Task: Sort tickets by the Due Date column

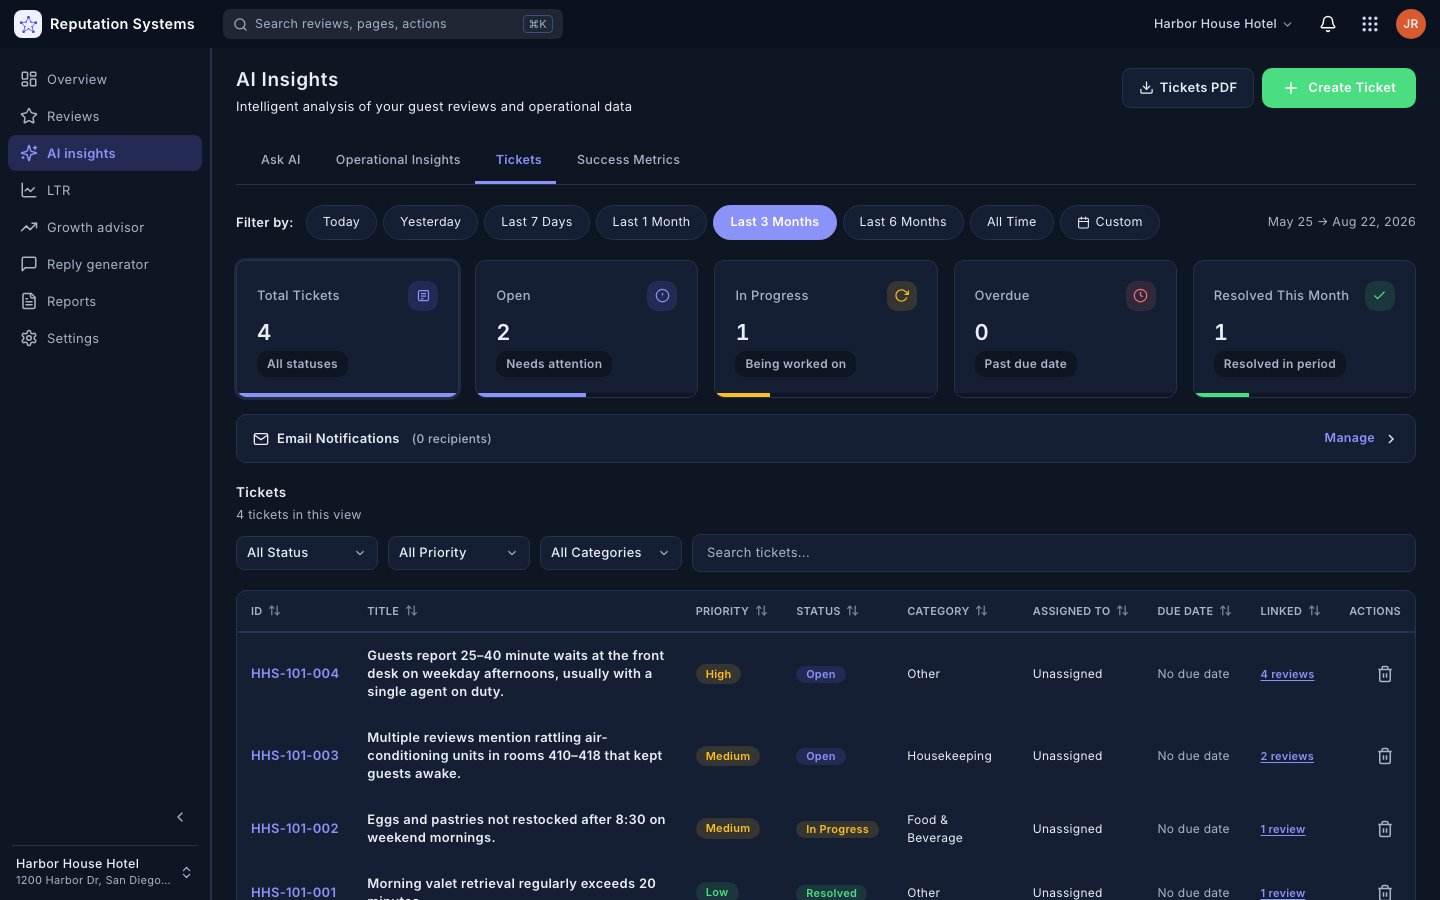Action: [x=1194, y=611]
